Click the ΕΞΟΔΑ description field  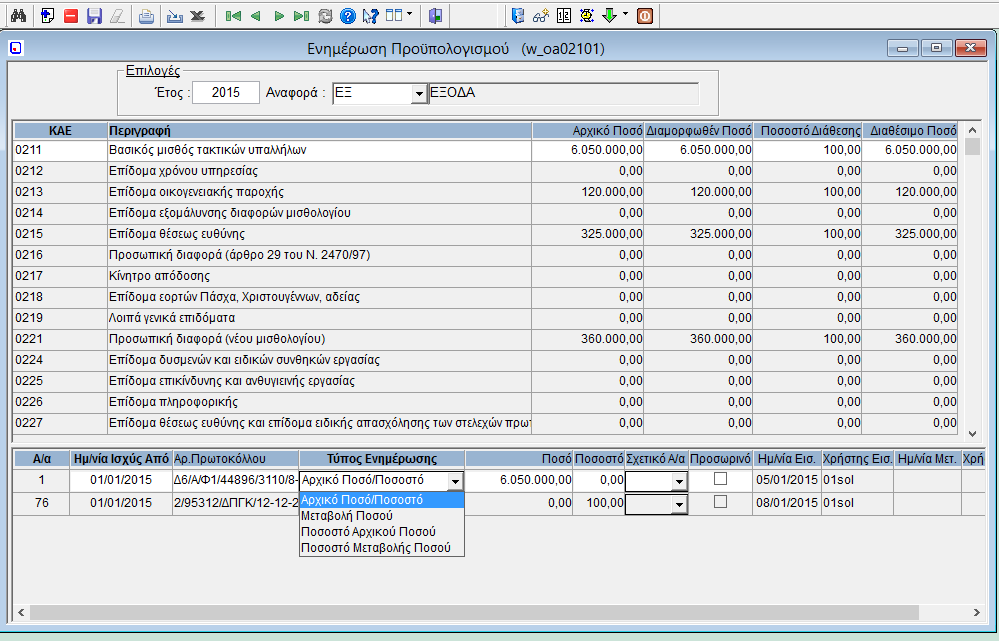coord(563,93)
